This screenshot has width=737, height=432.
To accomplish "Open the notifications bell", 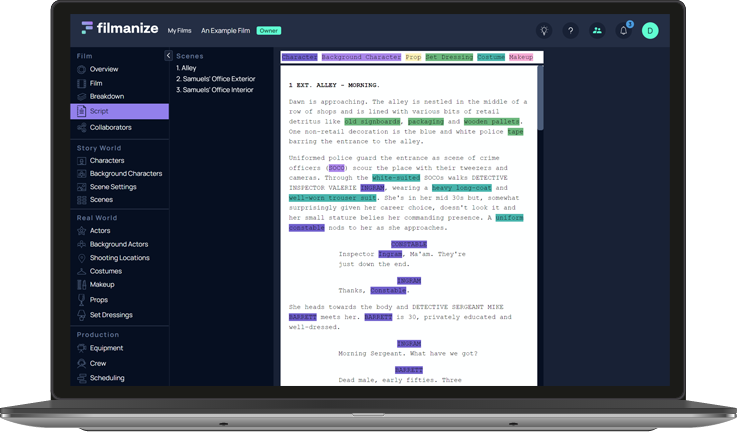I will point(624,31).
